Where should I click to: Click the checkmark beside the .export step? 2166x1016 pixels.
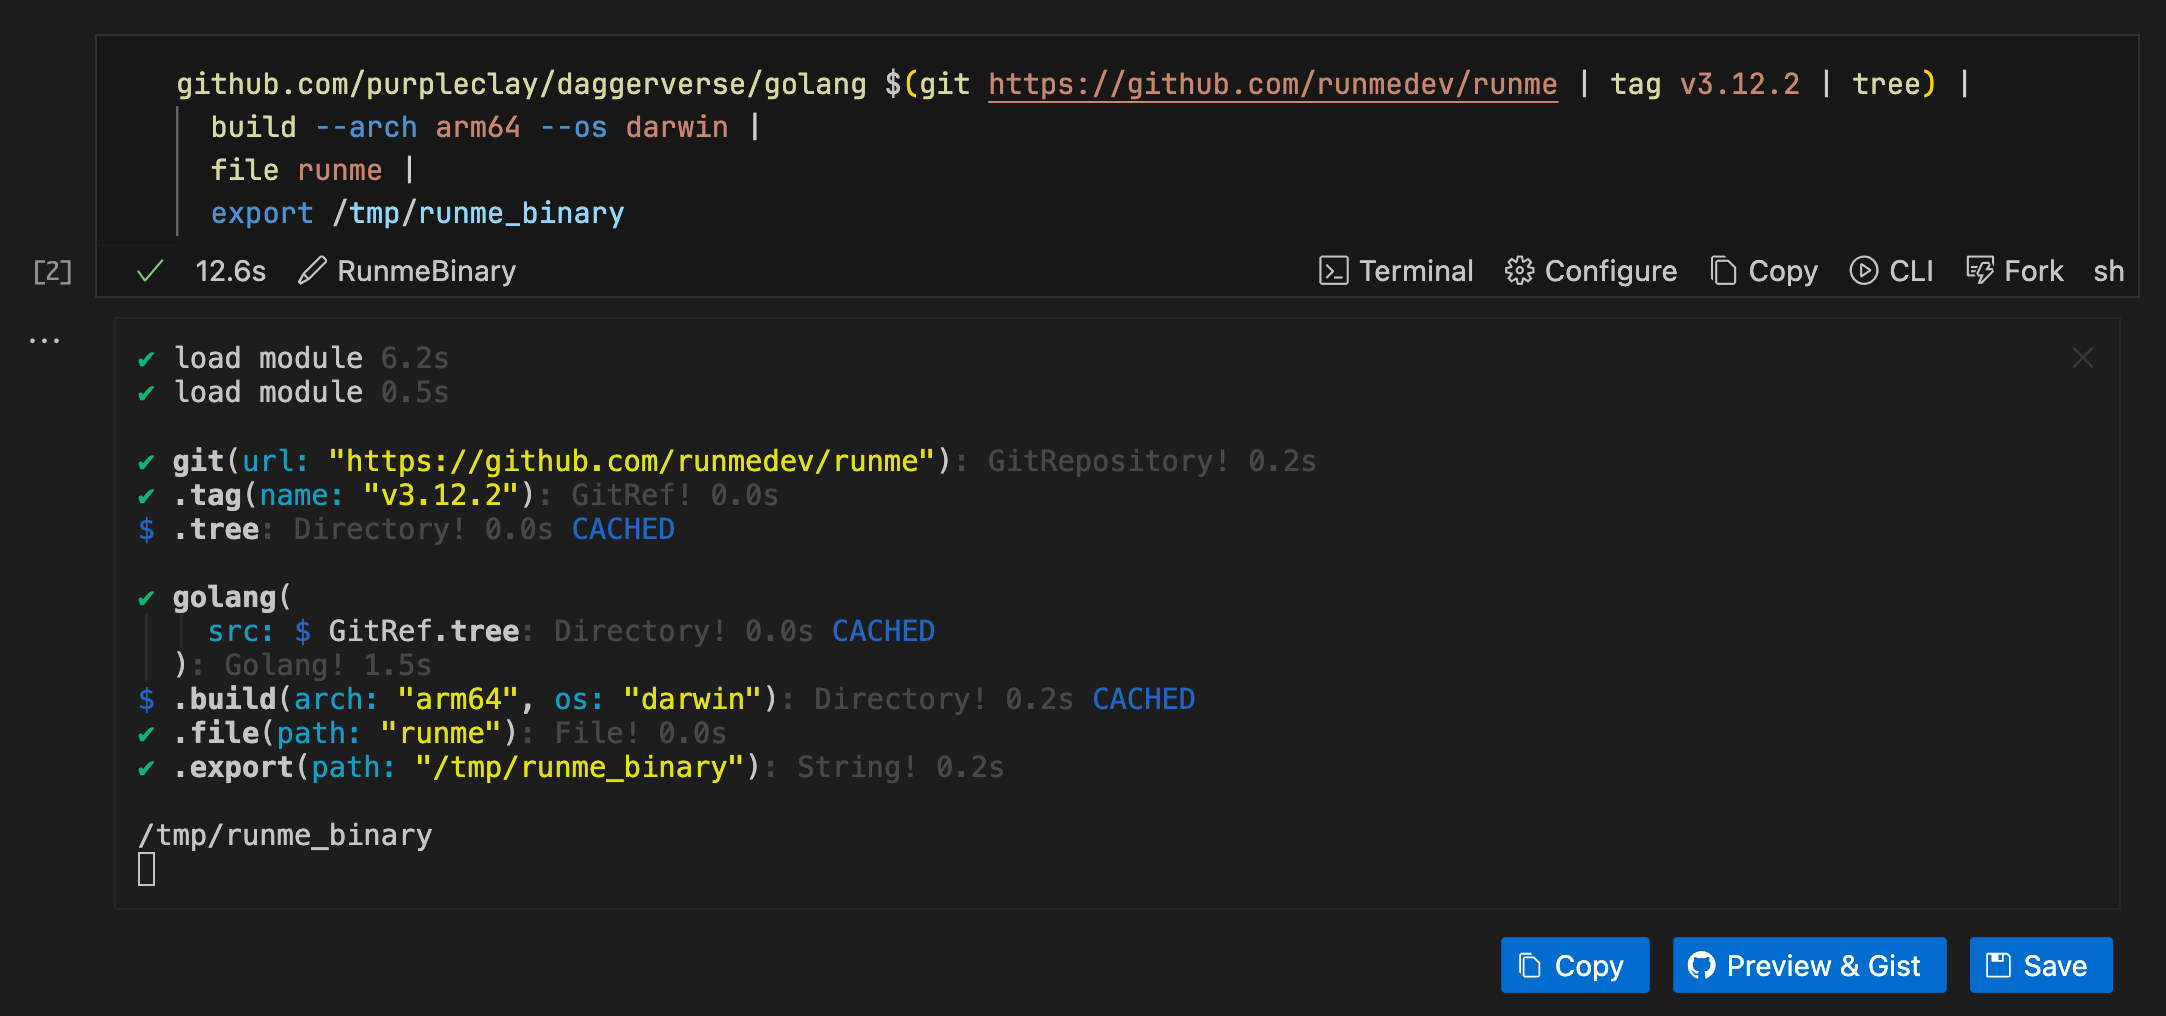[x=147, y=767]
